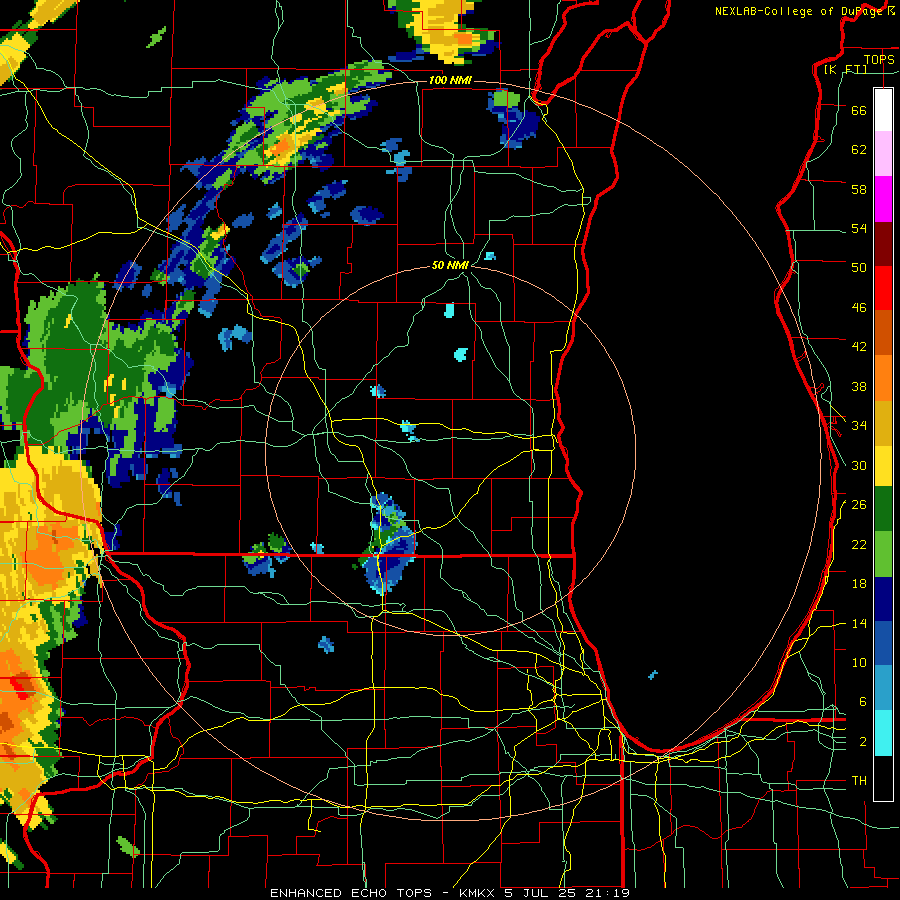Select the light green legend band

tap(883, 554)
